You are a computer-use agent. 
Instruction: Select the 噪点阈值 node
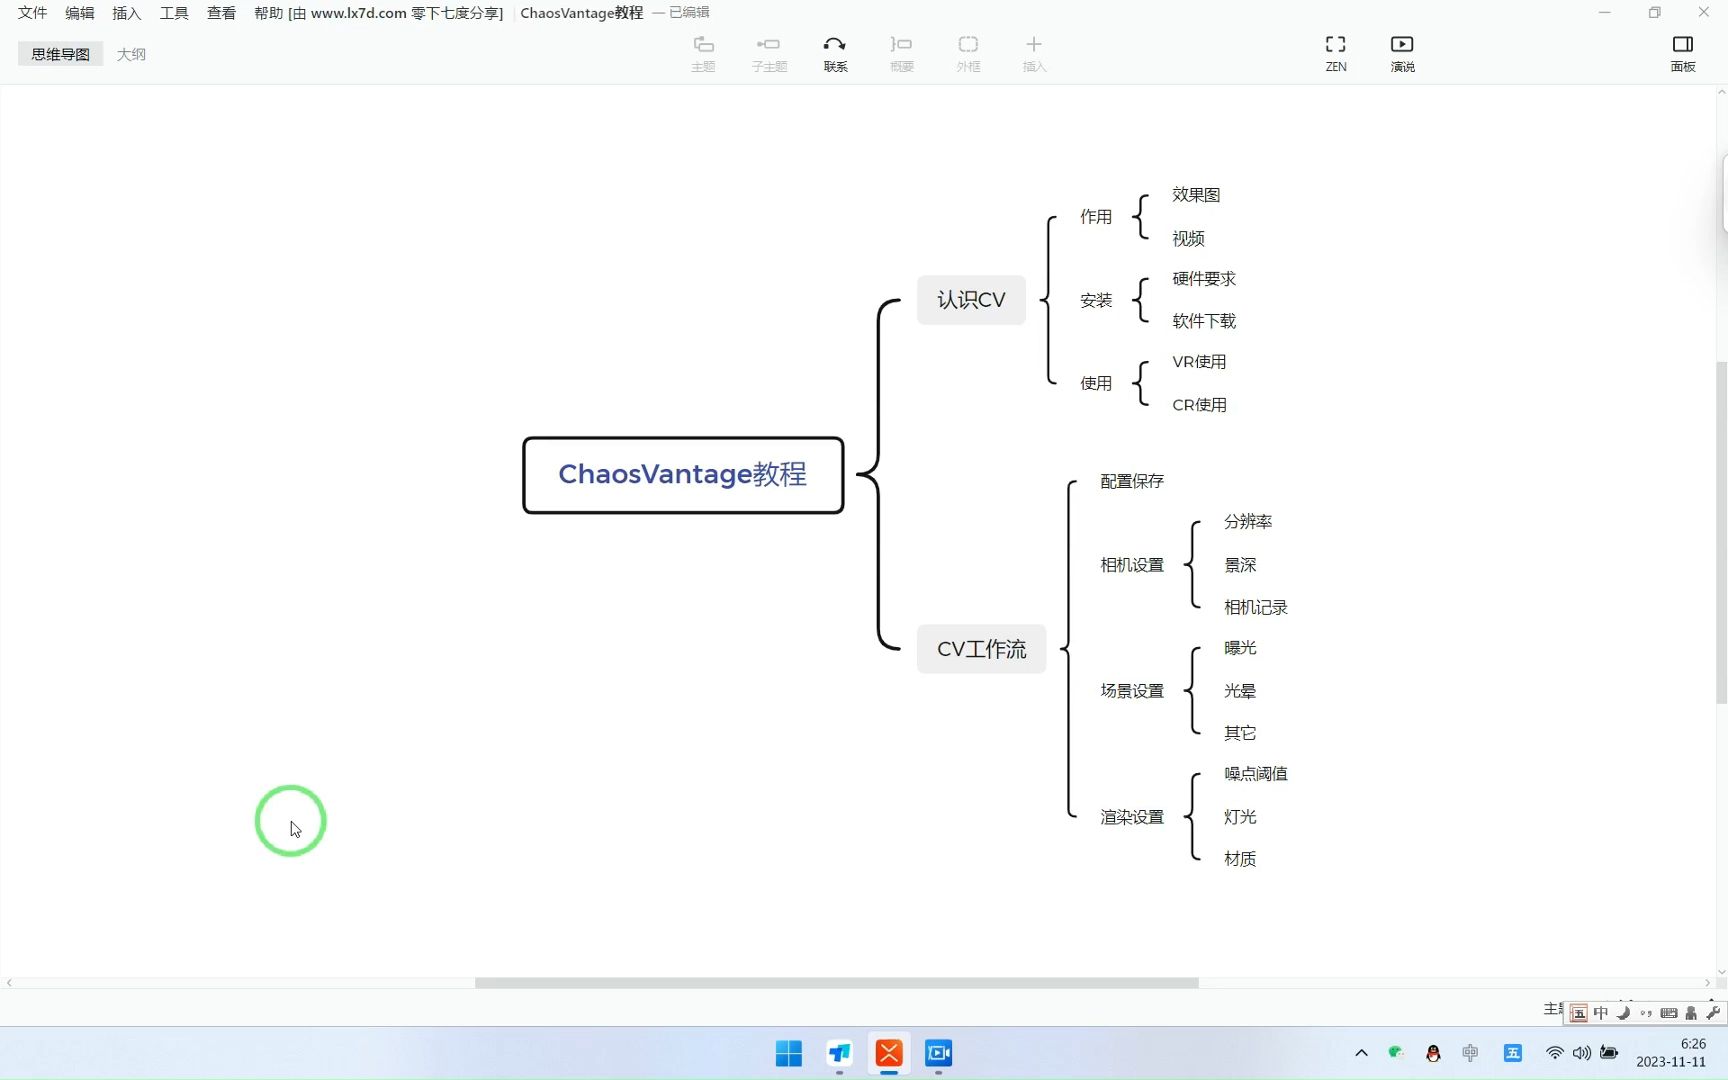coord(1256,774)
